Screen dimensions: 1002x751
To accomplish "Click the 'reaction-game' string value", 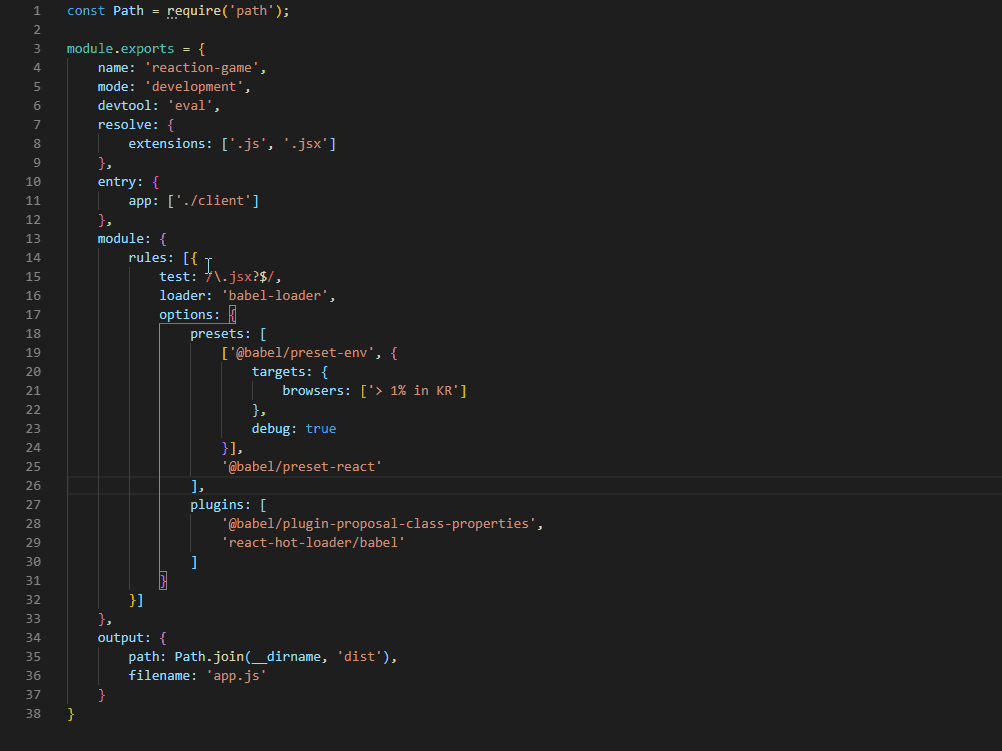I will 201,68.
